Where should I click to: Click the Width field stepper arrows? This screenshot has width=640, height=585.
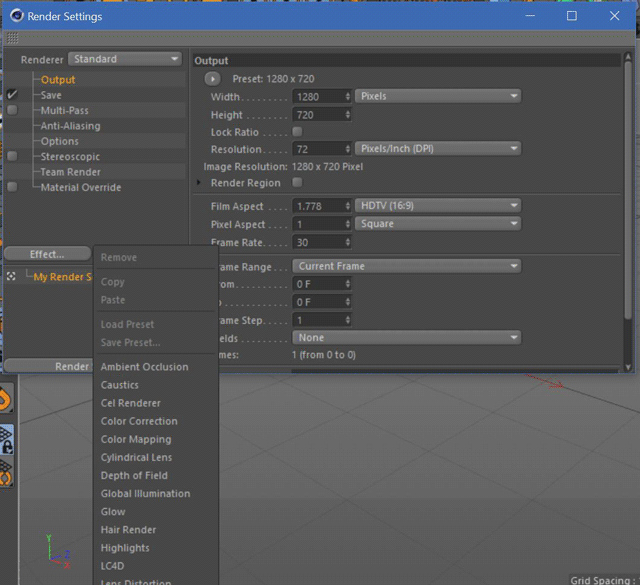[x=348, y=97]
